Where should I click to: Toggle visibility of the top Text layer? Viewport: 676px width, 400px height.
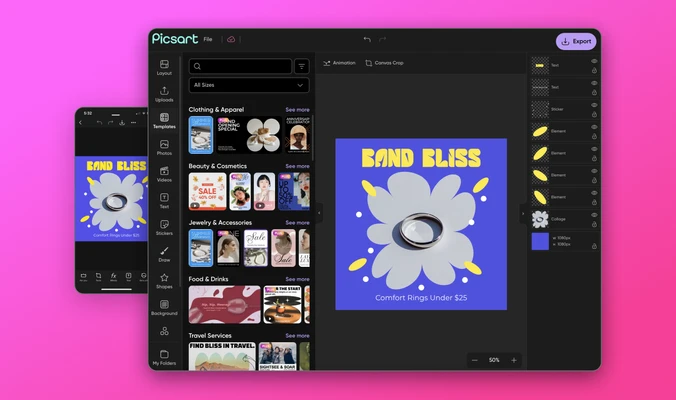click(594, 61)
